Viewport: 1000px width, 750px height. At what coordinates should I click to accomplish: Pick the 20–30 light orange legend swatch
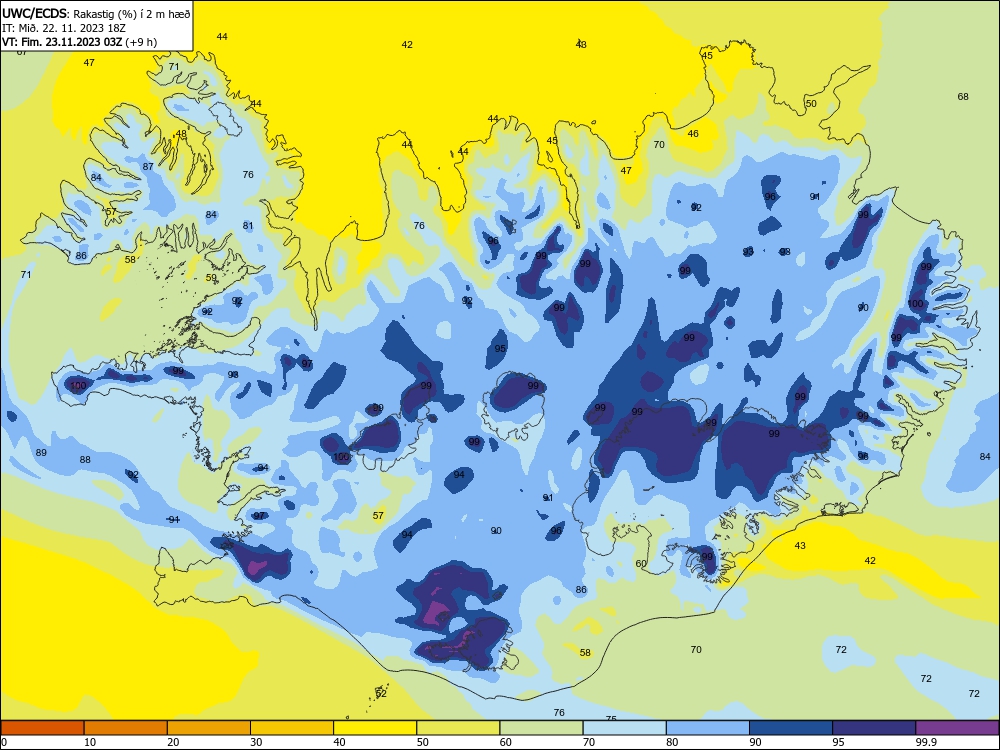[209, 728]
